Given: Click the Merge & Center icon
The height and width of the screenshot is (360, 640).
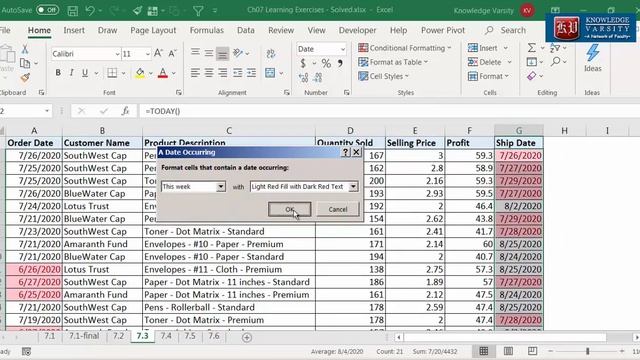Looking at the screenshot, I should (270, 73).
